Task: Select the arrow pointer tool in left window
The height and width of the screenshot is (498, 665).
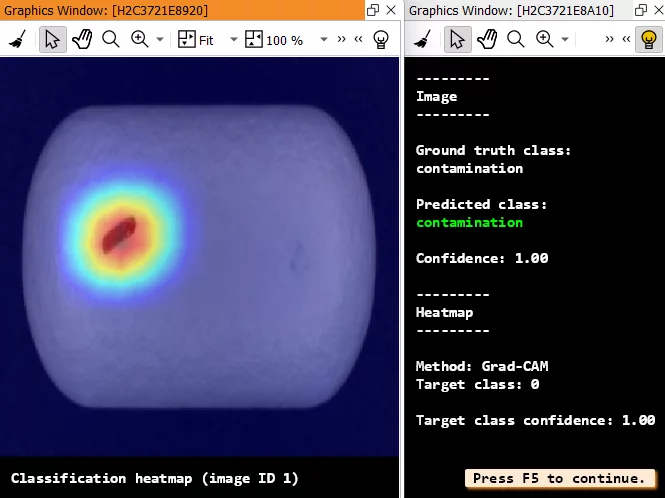Action: click(53, 40)
